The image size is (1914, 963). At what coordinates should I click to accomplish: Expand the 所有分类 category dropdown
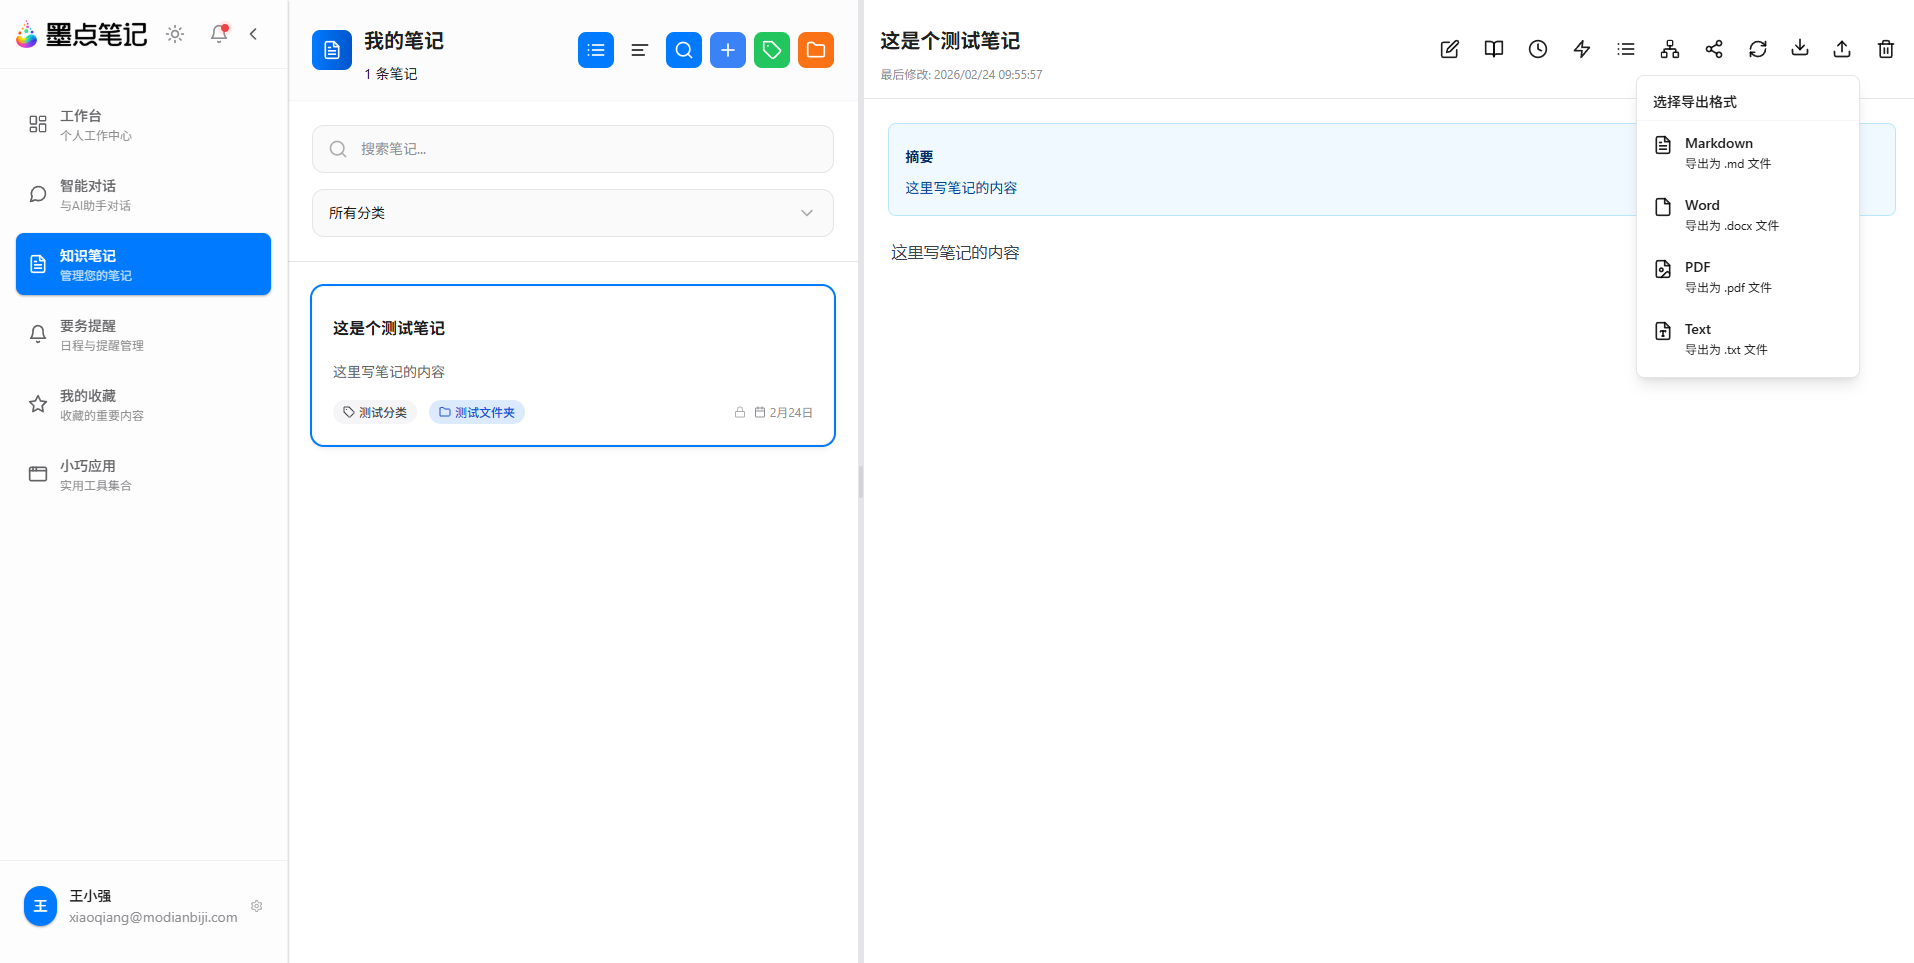[x=572, y=212]
